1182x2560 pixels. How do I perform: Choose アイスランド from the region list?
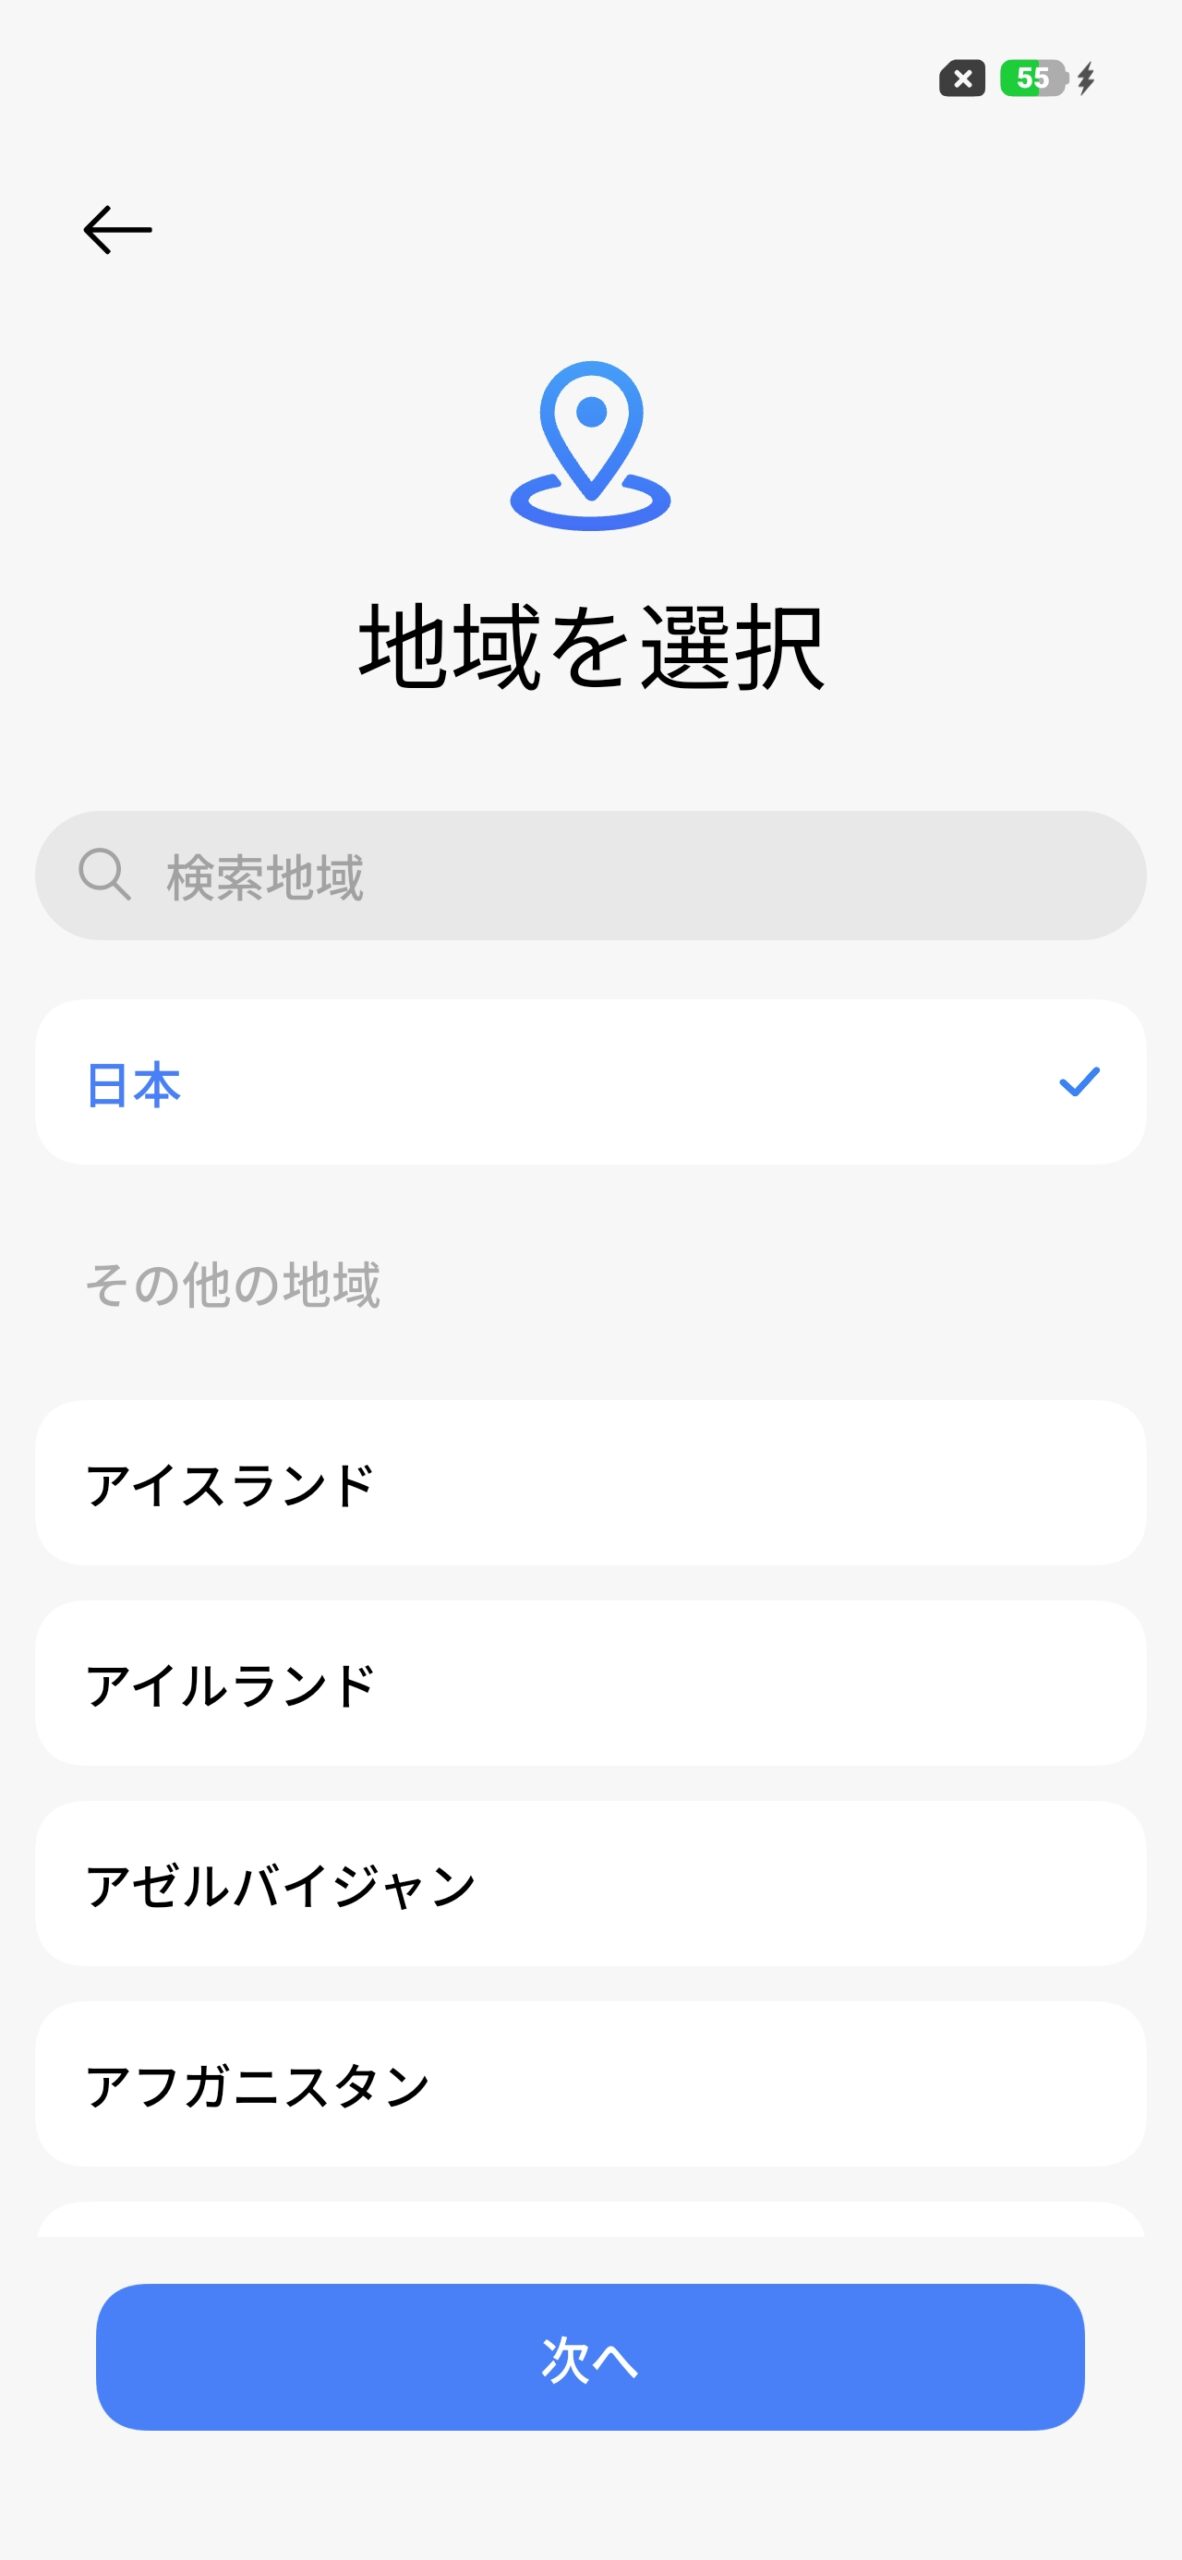(590, 1483)
